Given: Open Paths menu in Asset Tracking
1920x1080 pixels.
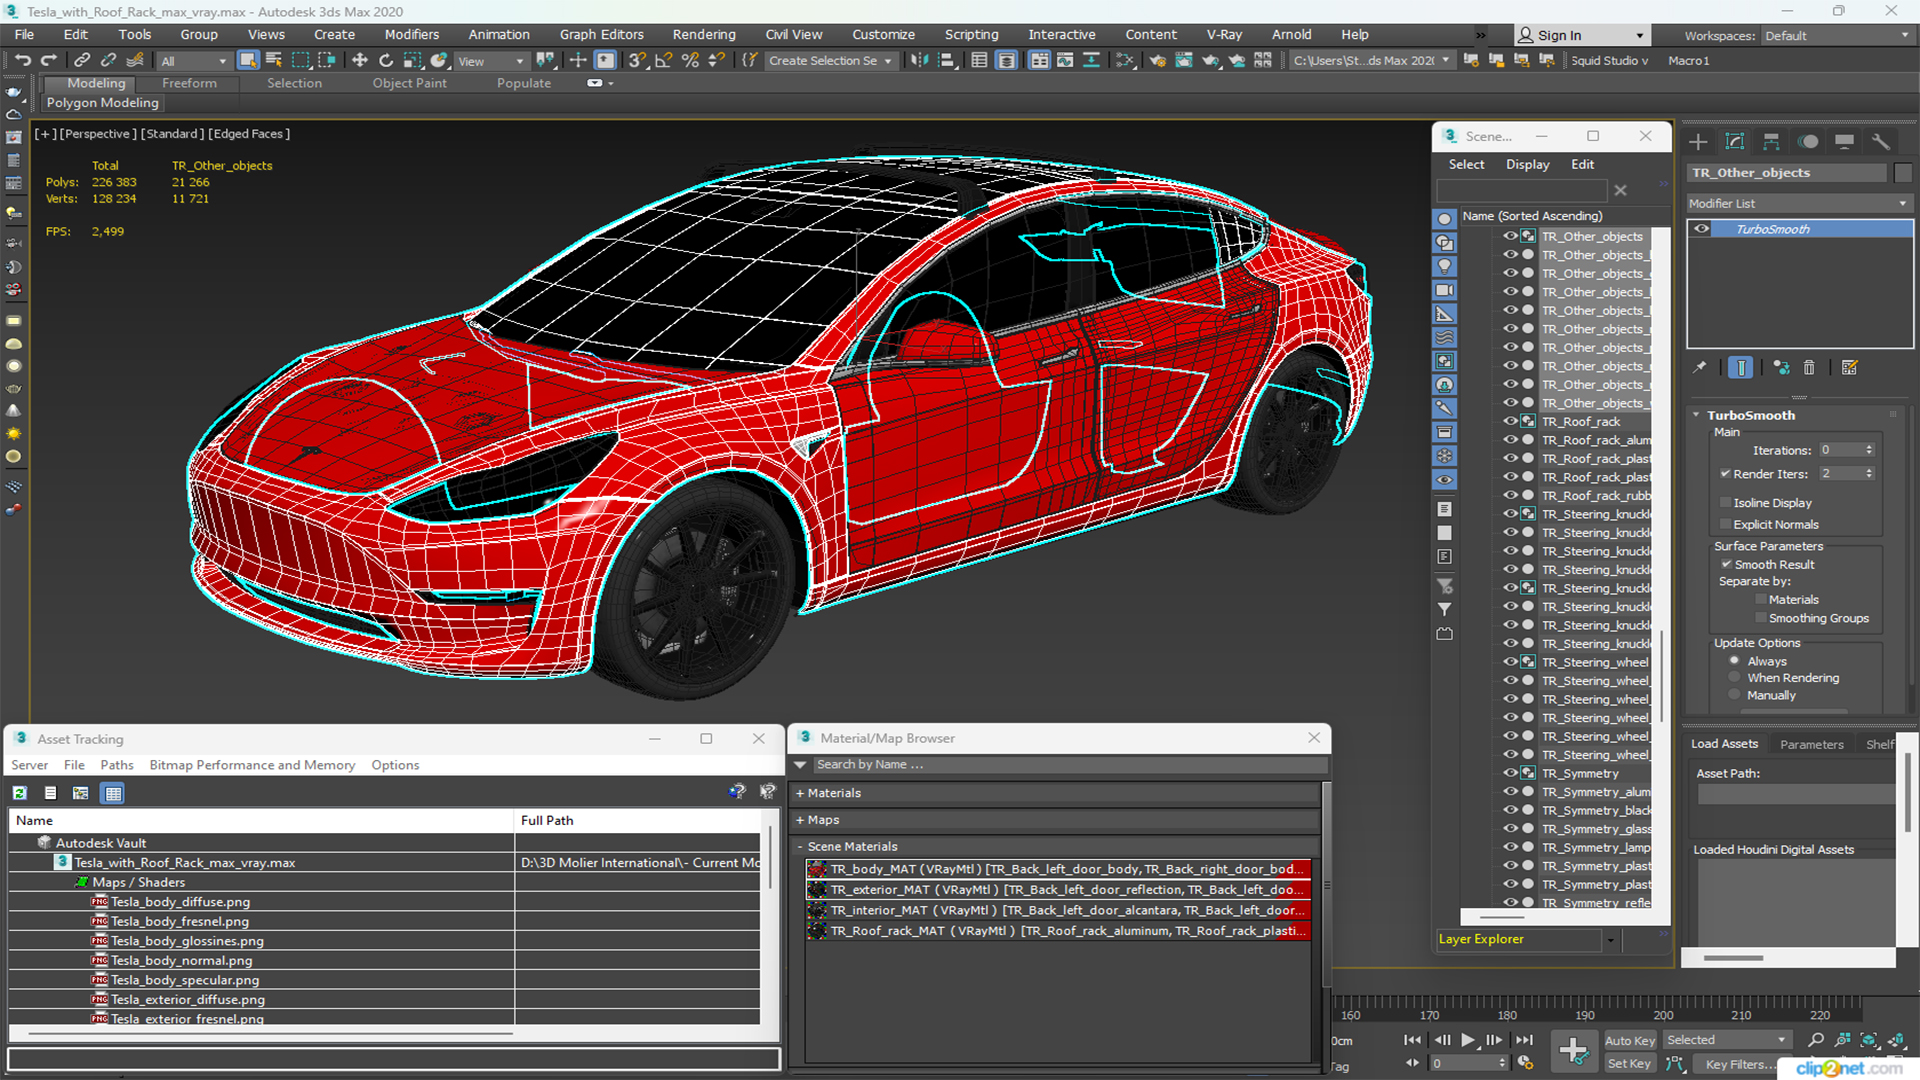Looking at the screenshot, I should point(117,765).
